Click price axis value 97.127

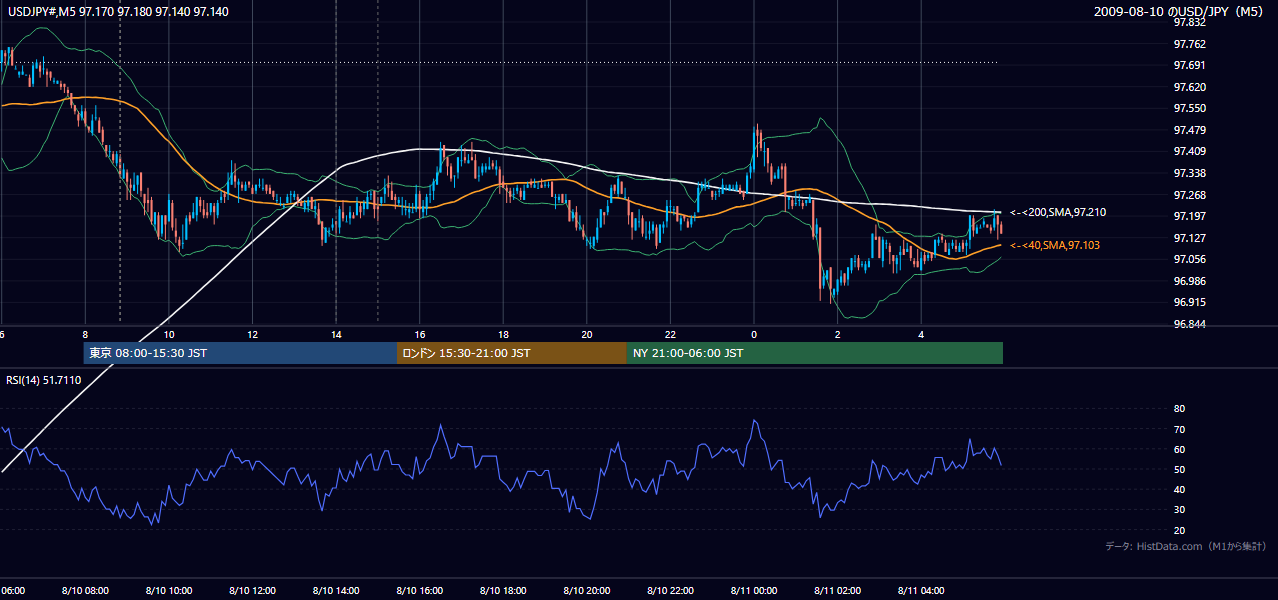pyautogui.click(x=1190, y=238)
